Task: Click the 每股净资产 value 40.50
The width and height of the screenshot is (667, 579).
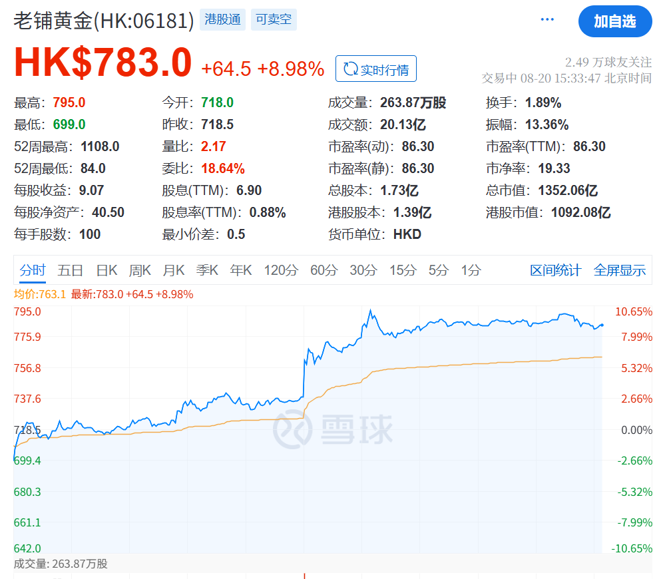Action: click(108, 213)
